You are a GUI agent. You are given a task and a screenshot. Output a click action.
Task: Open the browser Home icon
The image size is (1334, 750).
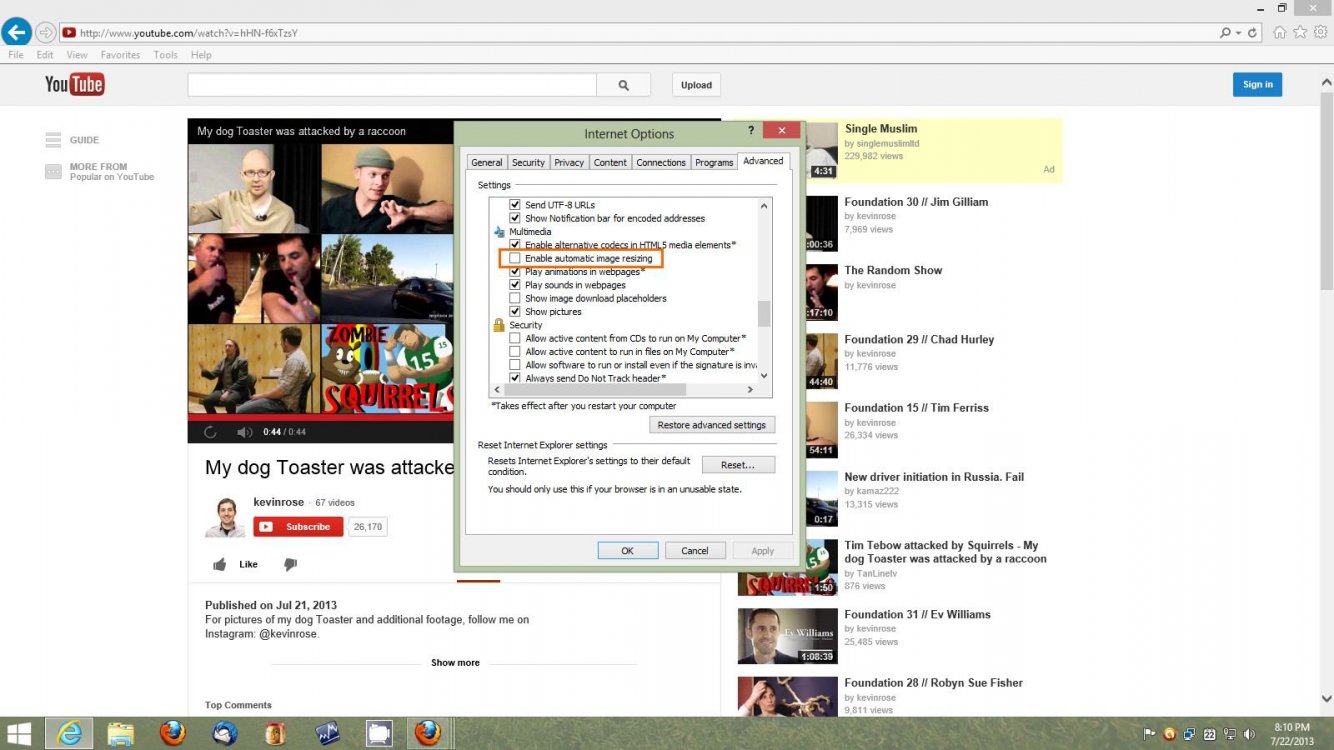1280,32
